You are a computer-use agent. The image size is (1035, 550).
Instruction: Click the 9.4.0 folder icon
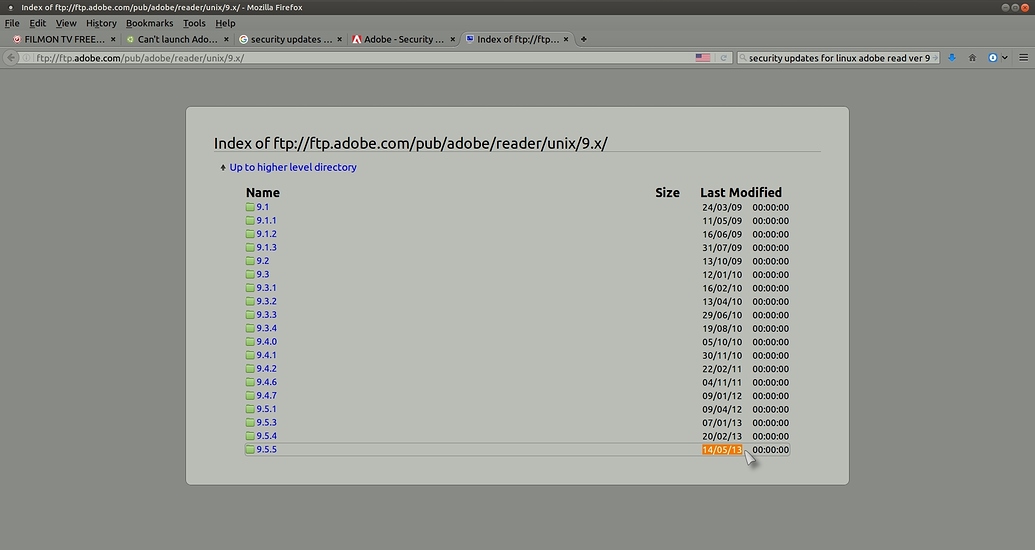[x=250, y=341]
